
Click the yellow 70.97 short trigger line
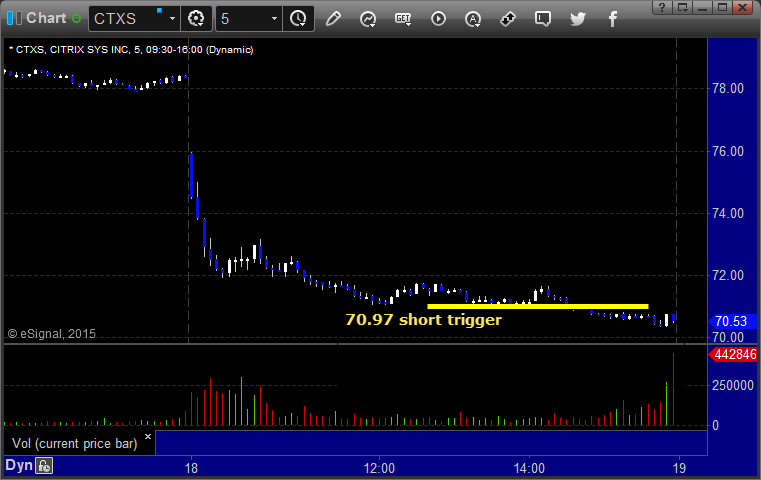538,306
